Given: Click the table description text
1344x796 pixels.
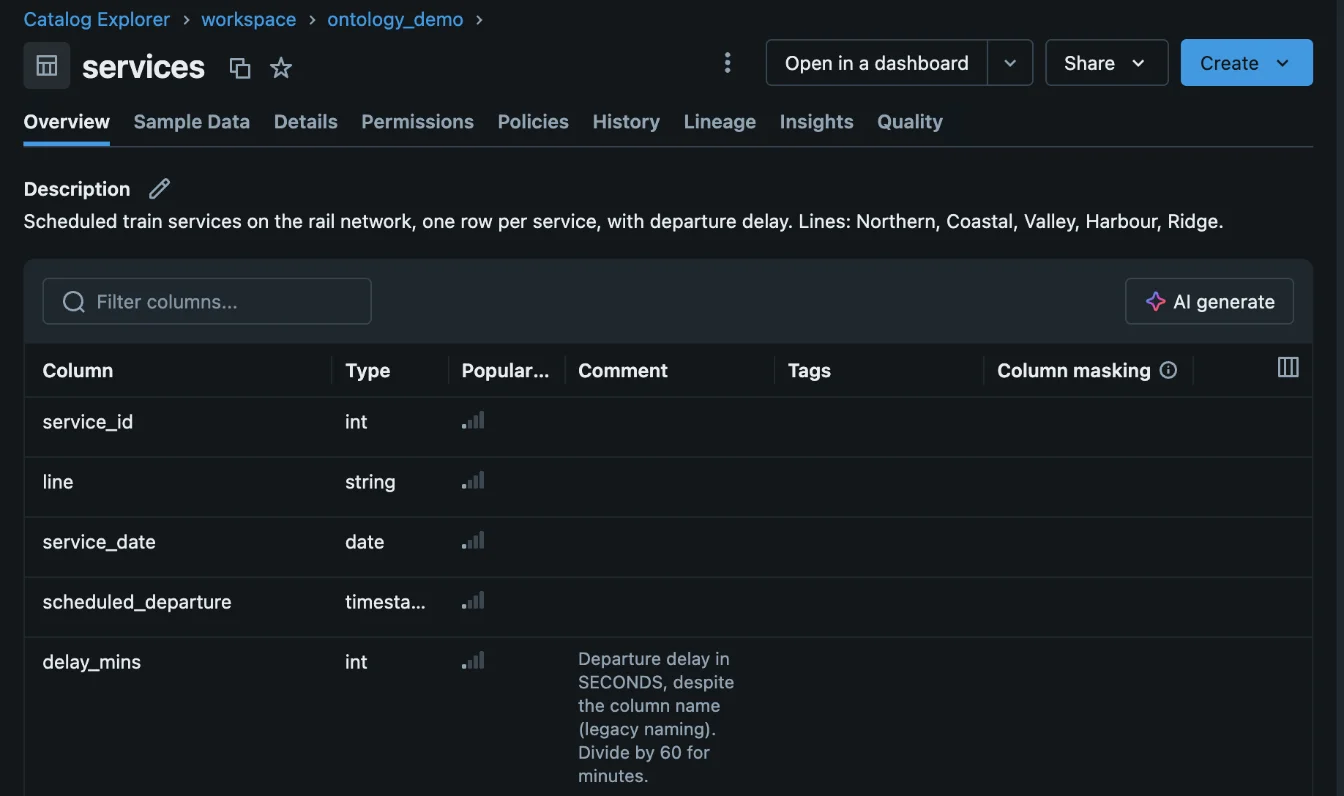Looking at the screenshot, I should tap(623, 221).
